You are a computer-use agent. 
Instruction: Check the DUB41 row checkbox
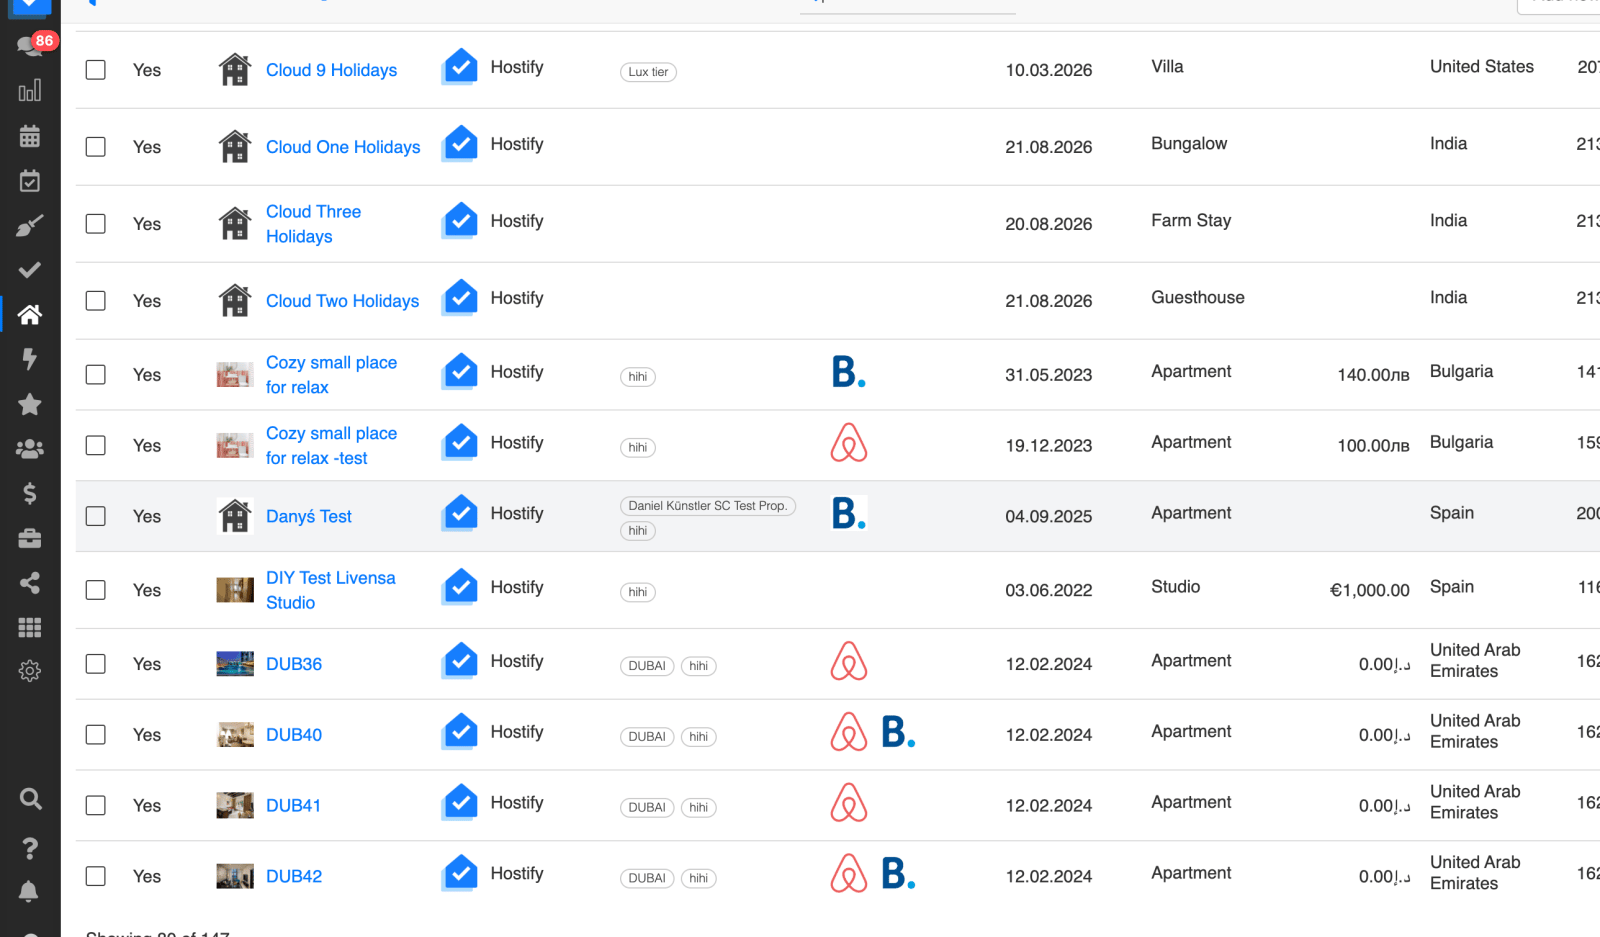[96, 805]
